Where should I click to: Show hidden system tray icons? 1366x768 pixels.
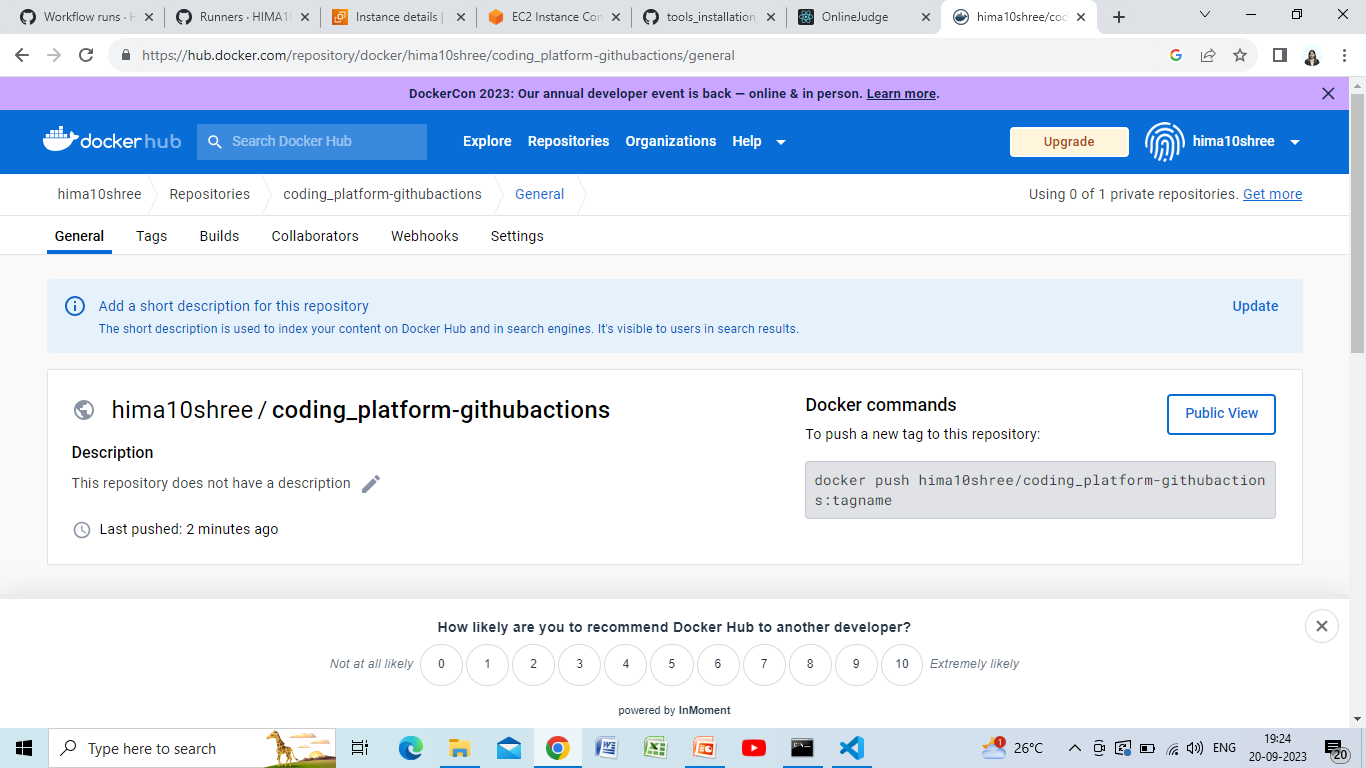click(x=1075, y=748)
